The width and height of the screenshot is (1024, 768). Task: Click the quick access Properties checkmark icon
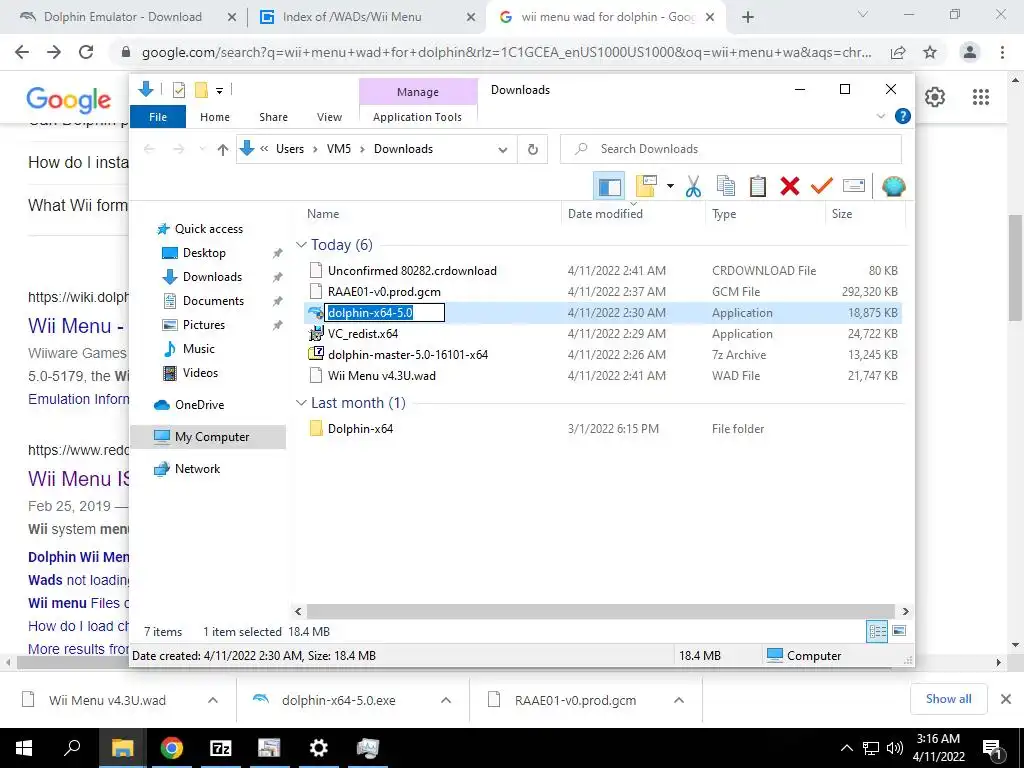(178, 90)
